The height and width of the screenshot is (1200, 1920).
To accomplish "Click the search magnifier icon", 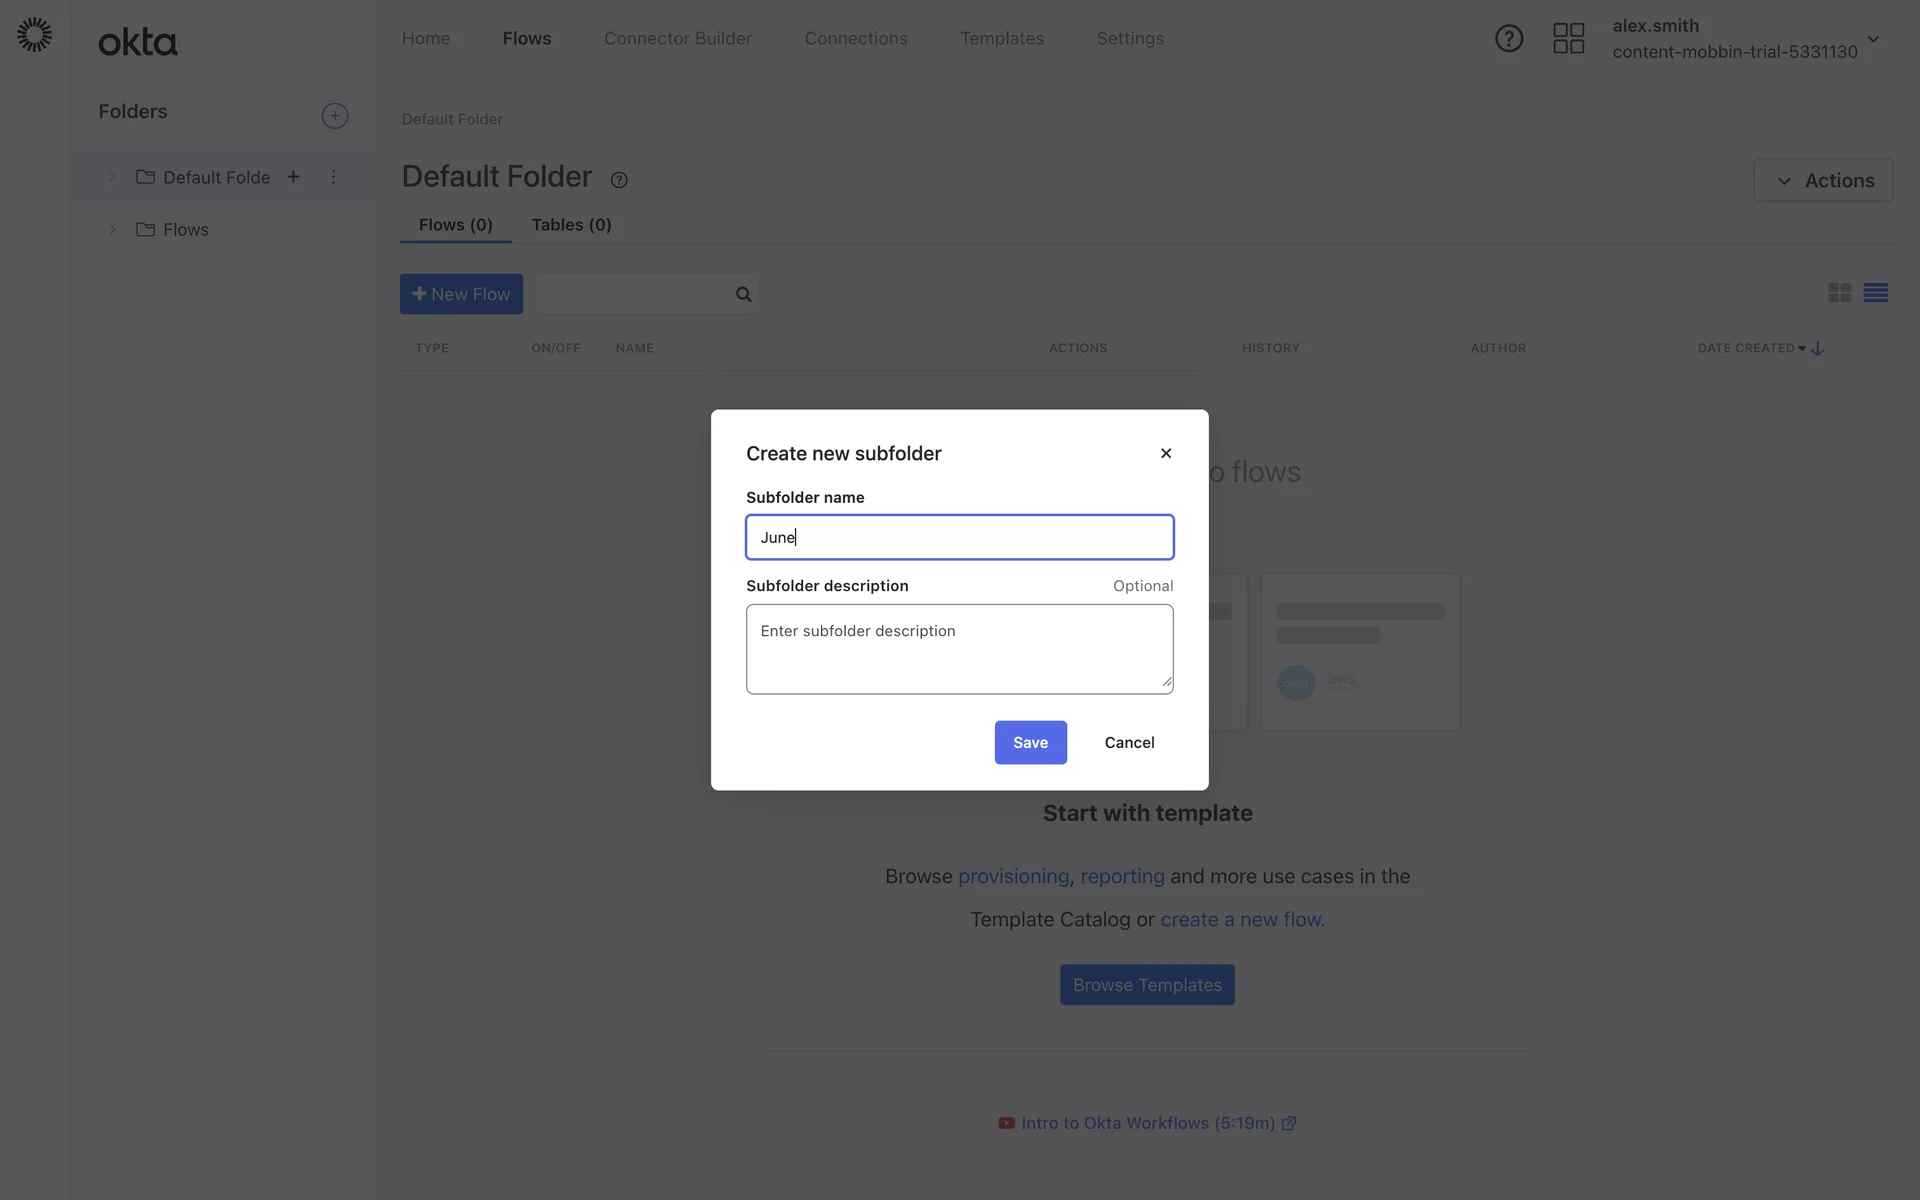I will click(x=743, y=294).
